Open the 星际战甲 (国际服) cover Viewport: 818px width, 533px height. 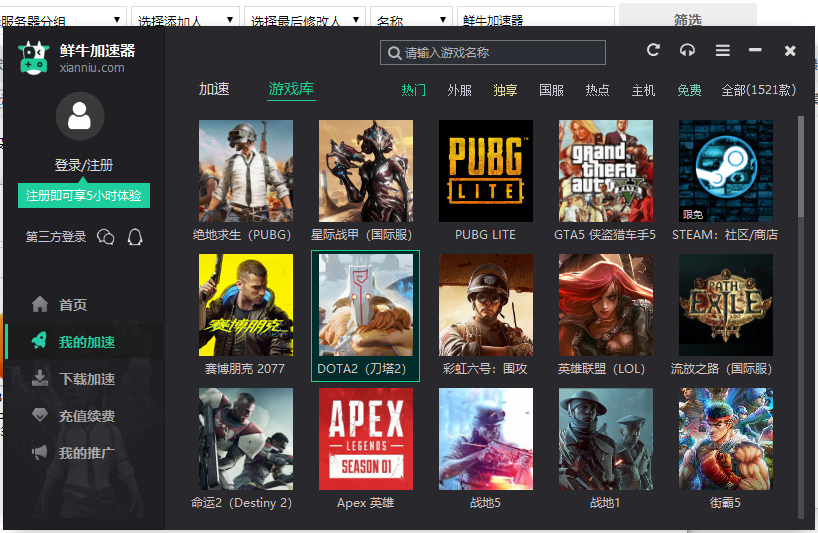366,171
